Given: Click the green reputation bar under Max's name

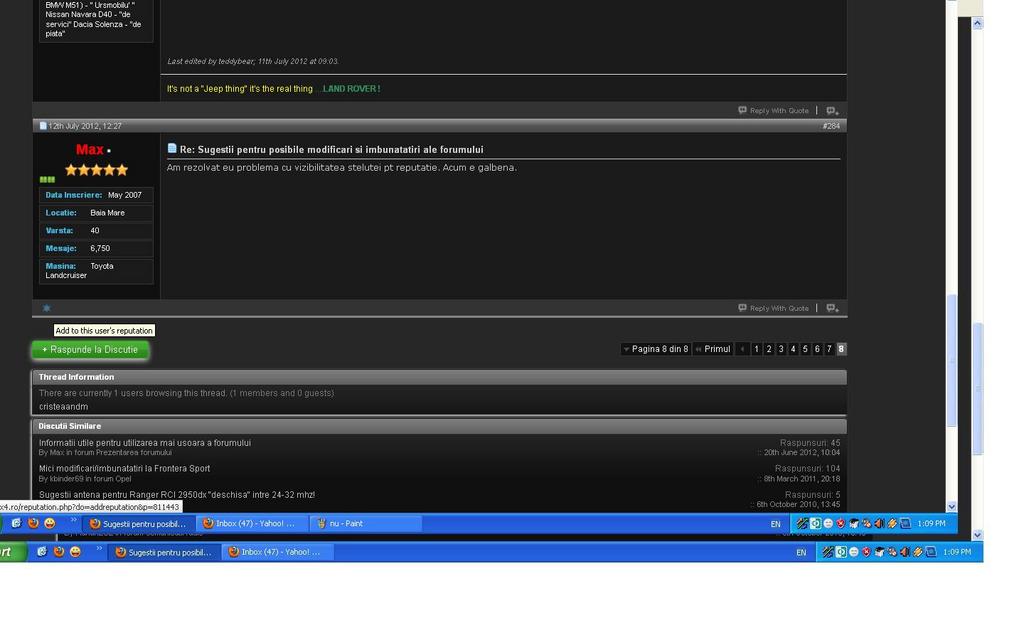Looking at the screenshot, I should 47,180.
